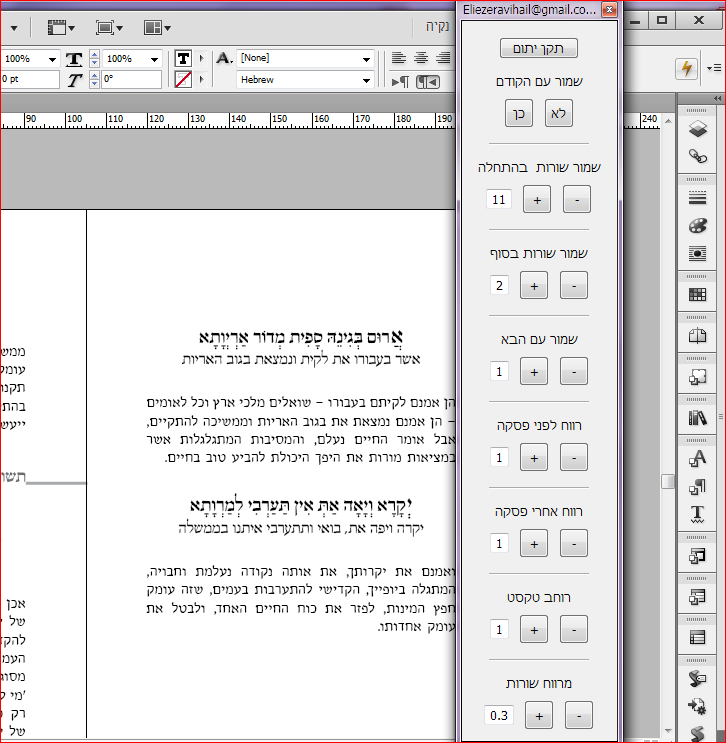Viewport: 726px width, 743px height.
Task: Click the character style A icon
Action: 224,58
